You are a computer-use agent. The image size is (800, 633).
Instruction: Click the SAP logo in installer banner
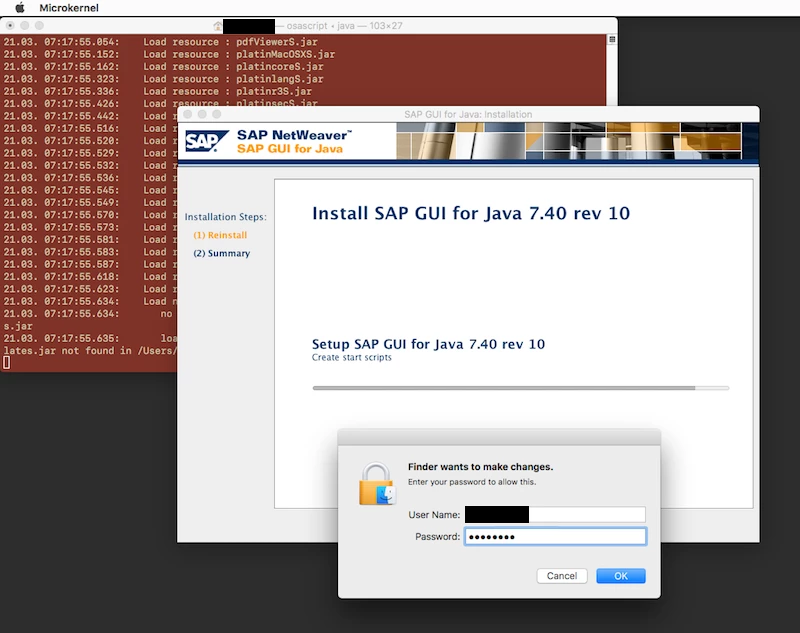point(206,141)
